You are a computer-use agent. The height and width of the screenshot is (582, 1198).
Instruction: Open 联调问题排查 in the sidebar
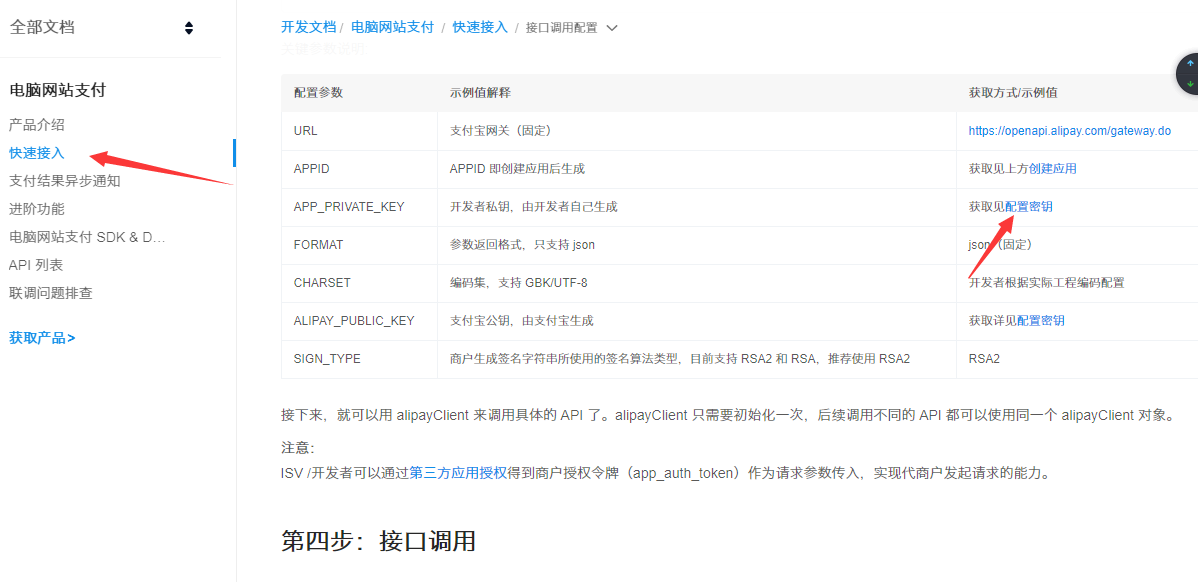tap(51, 293)
